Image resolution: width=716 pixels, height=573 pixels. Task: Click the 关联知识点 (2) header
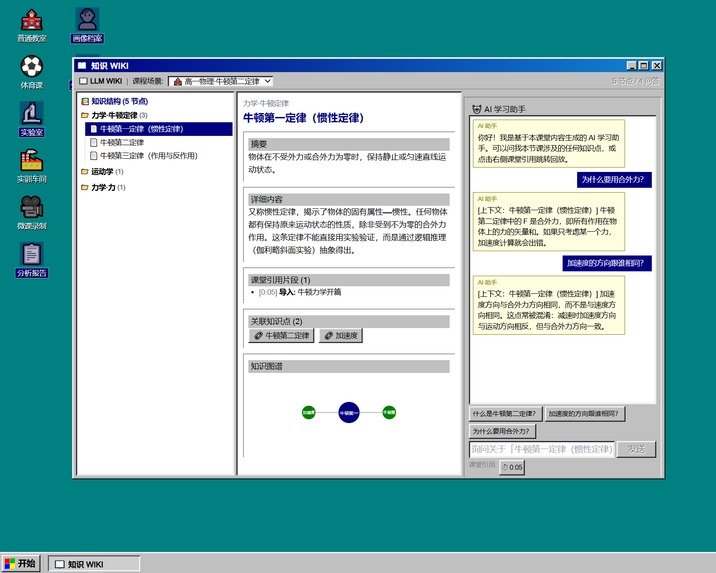point(349,321)
